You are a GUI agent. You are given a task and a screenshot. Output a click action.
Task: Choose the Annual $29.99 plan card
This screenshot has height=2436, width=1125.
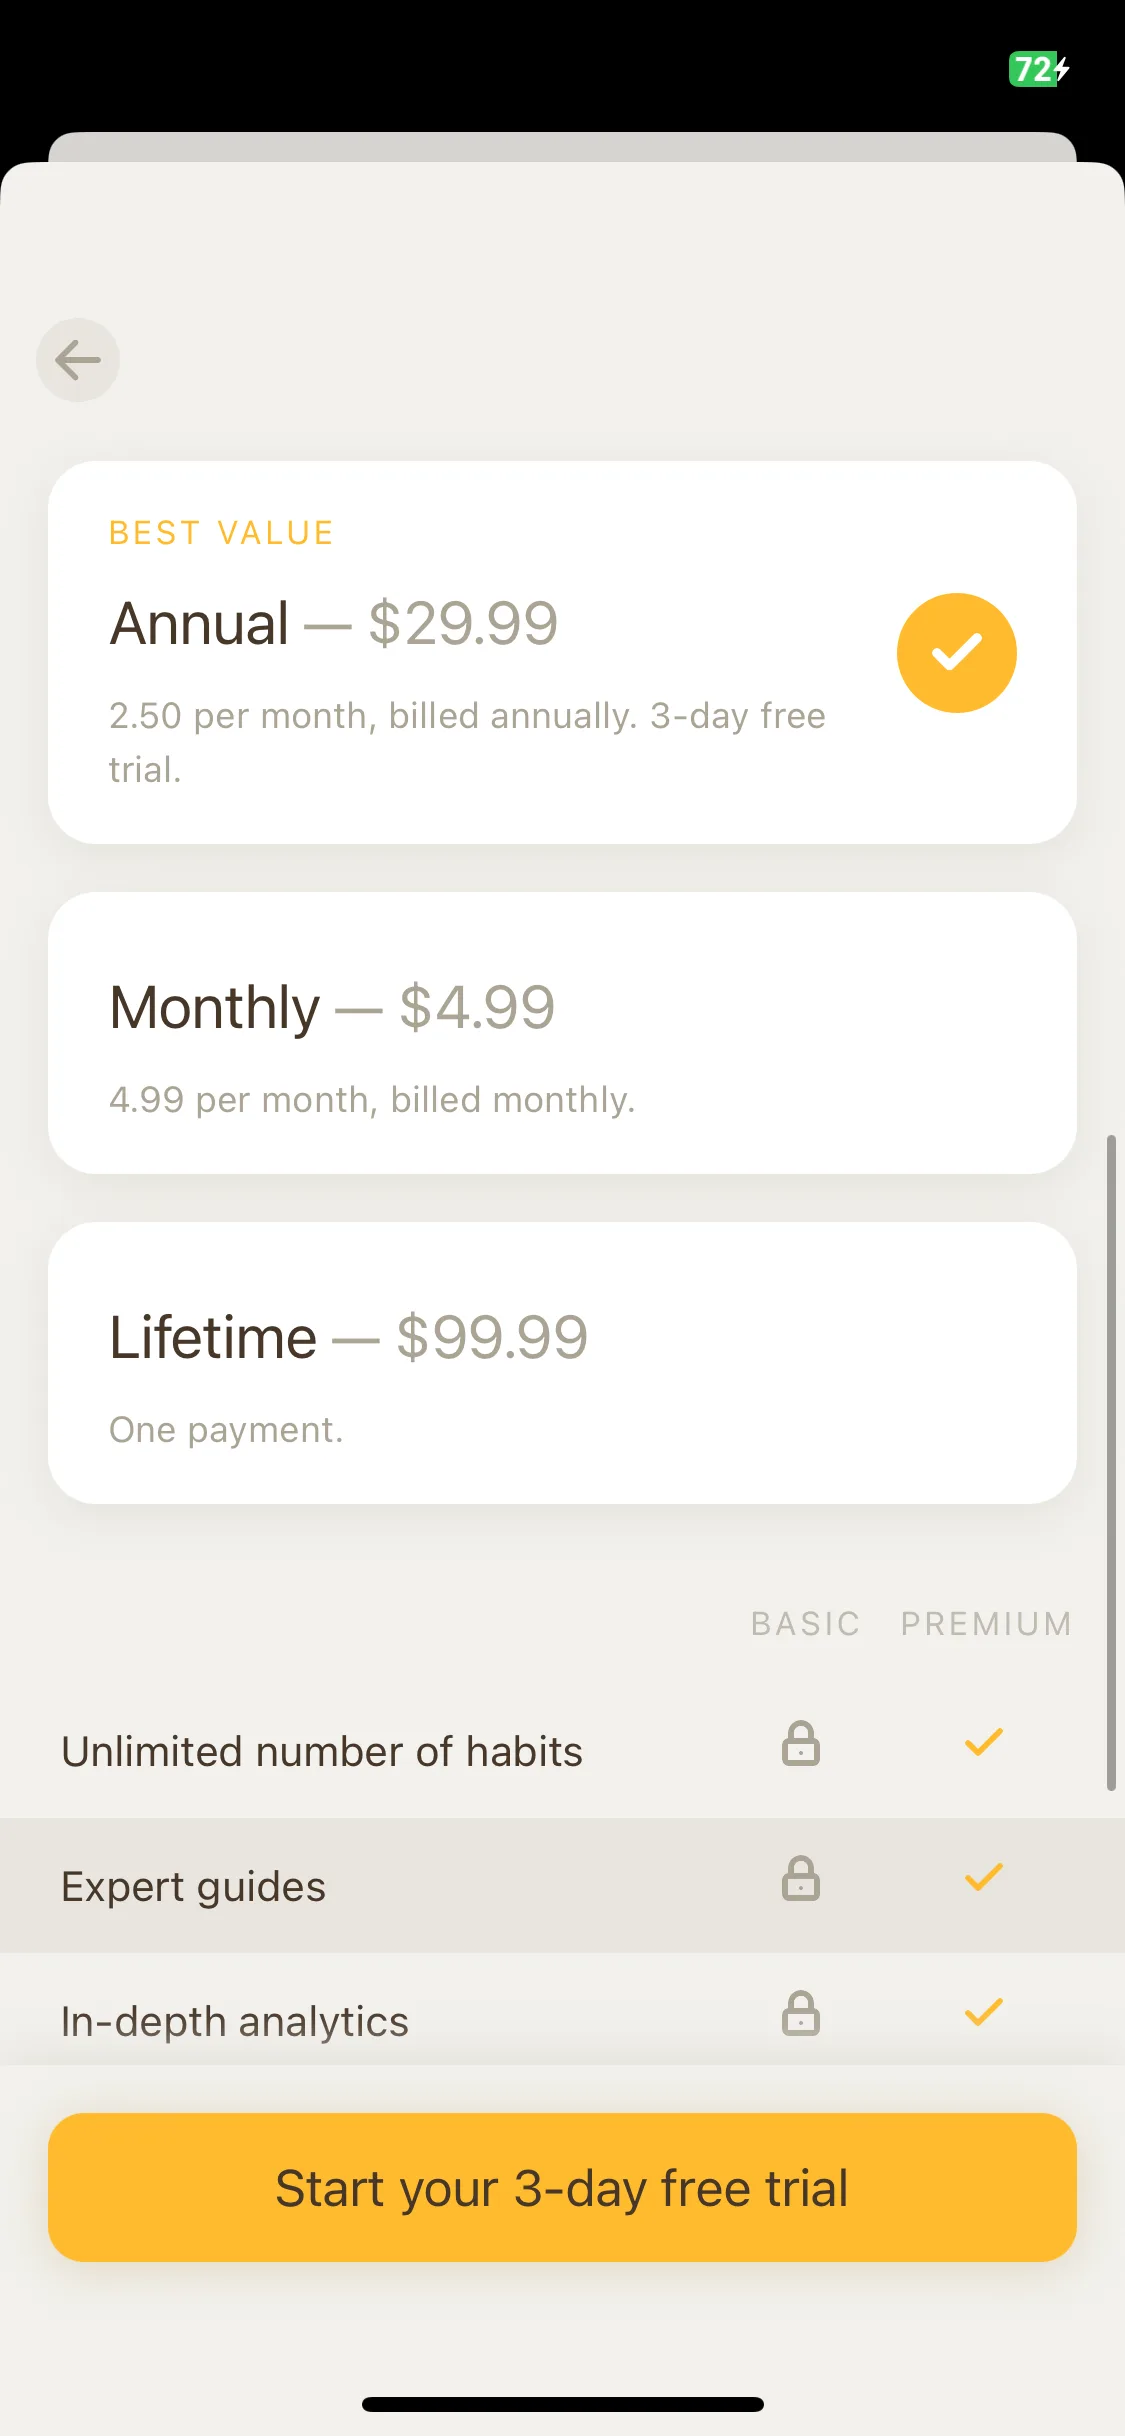tap(562, 652)
